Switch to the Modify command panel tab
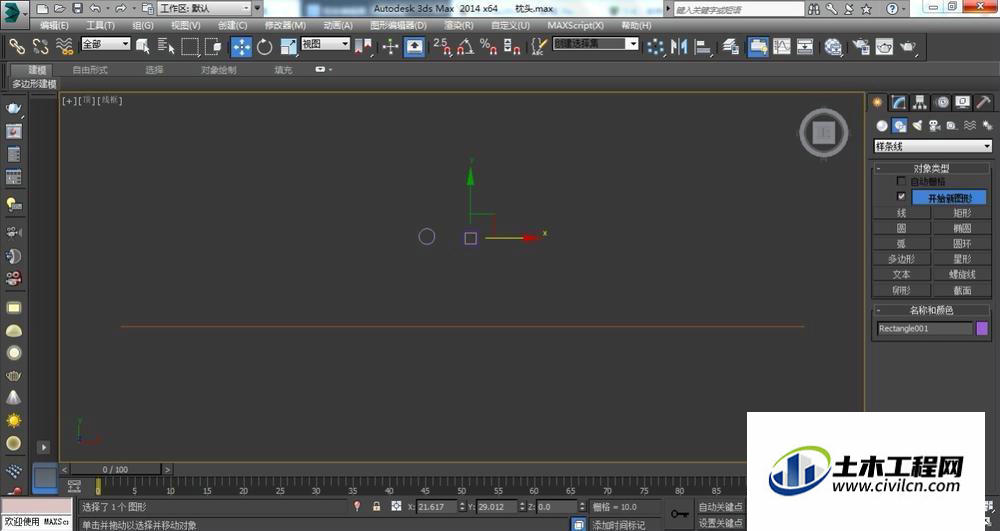This screenshot has height=531, width=1000. pos(899,102)
